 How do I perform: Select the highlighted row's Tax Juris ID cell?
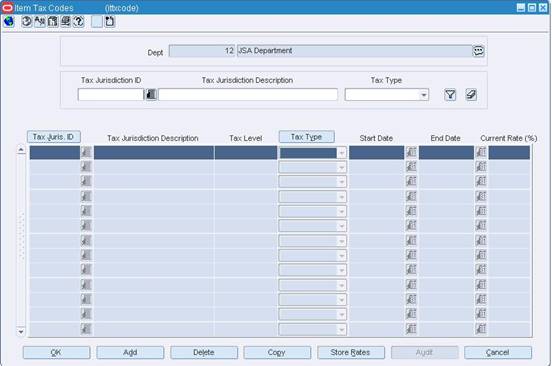pyautogui.click(x=55, y=153)
